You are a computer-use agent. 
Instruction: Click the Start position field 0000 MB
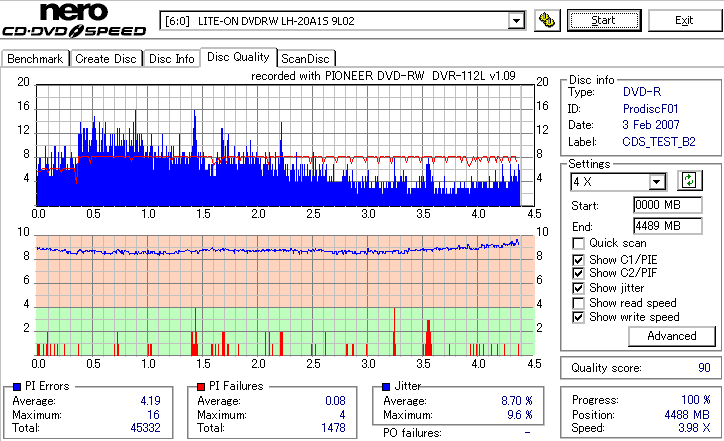[668, 205]
